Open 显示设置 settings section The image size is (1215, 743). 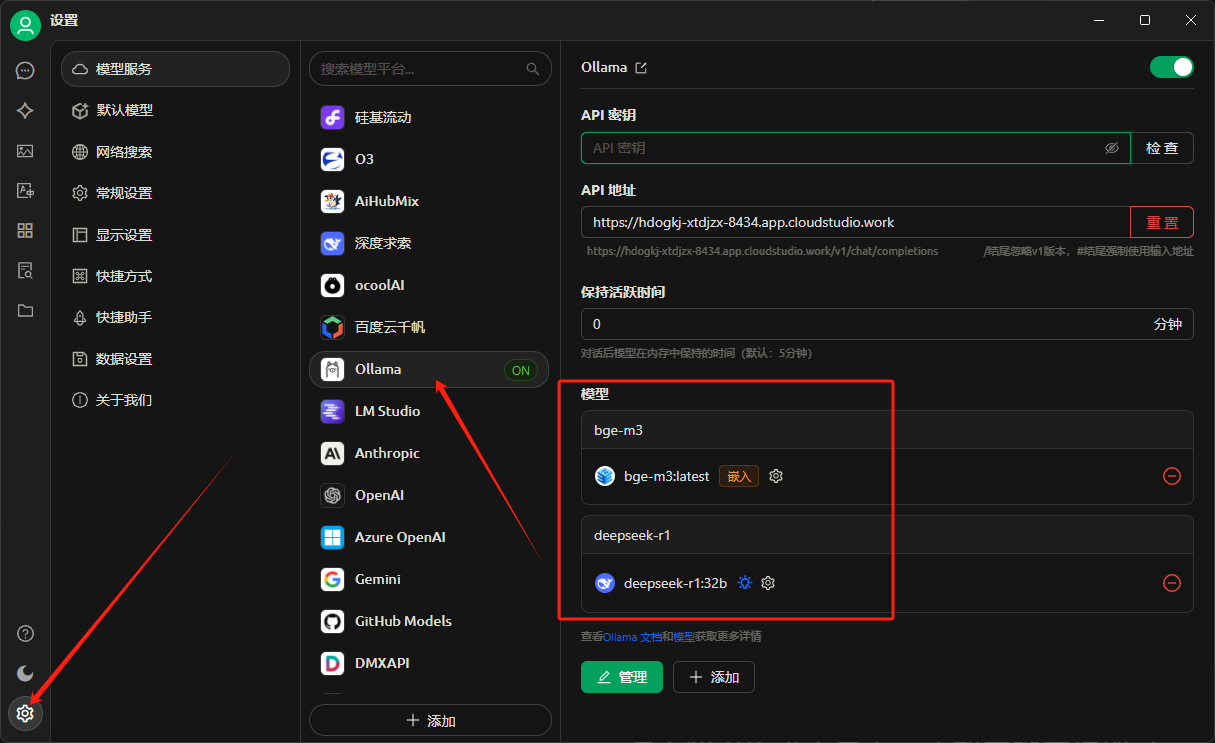point(175,235)
